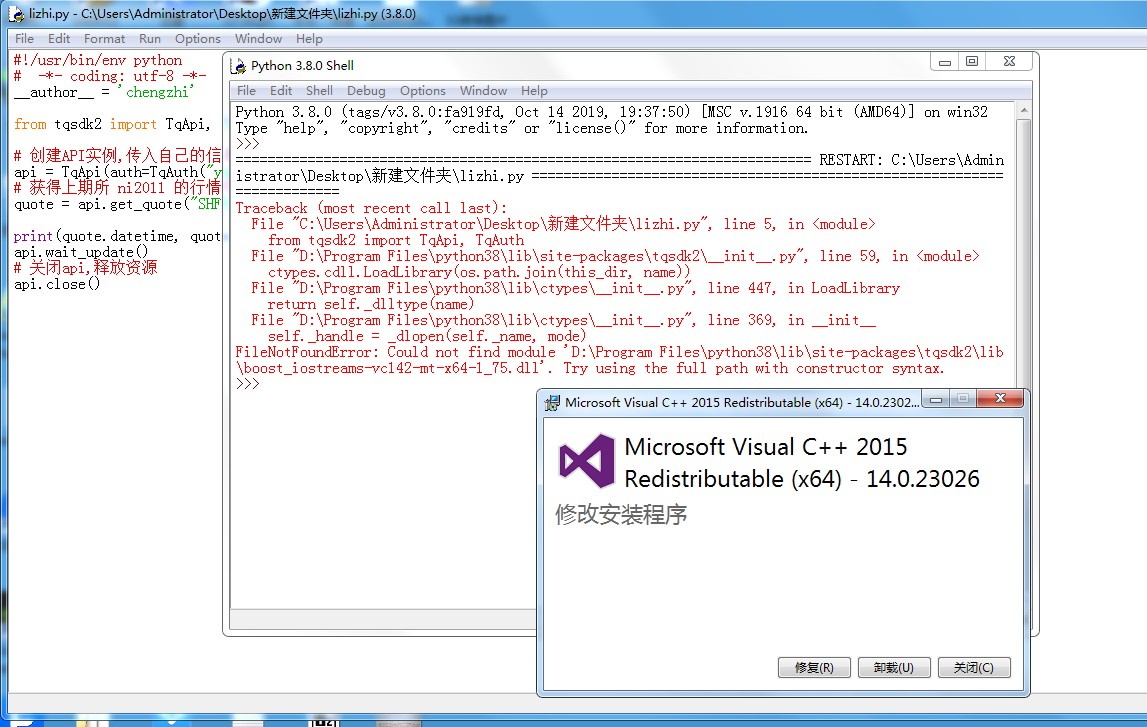Screen dimensions: 1147x727
Task: Click "Traceback (most recent call last):" in Shell
Action: pyautogui.click(x=372, y=208)
